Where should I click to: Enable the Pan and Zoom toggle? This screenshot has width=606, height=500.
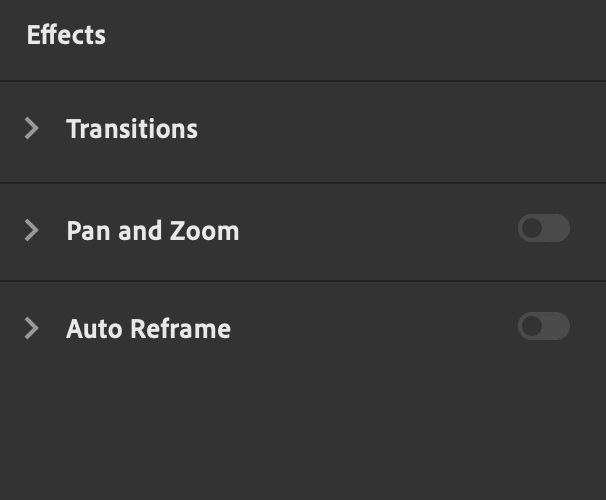pos(543,229)
